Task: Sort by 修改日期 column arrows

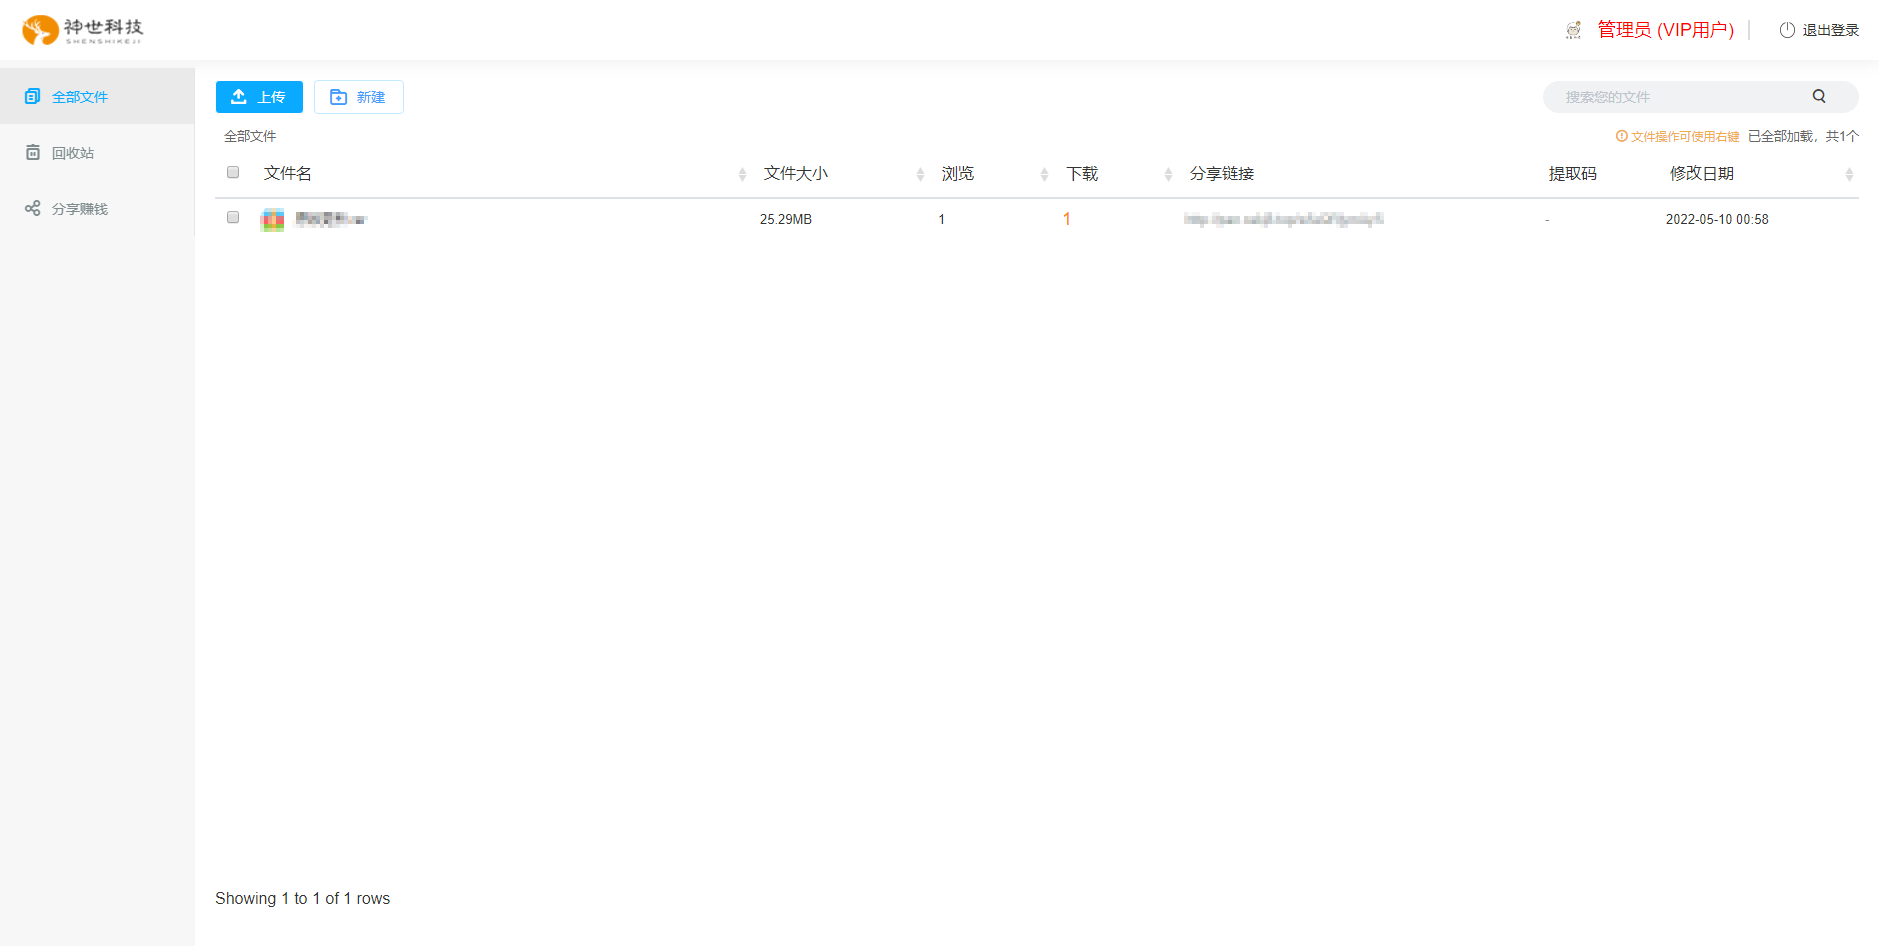Action: [1848, 174]
